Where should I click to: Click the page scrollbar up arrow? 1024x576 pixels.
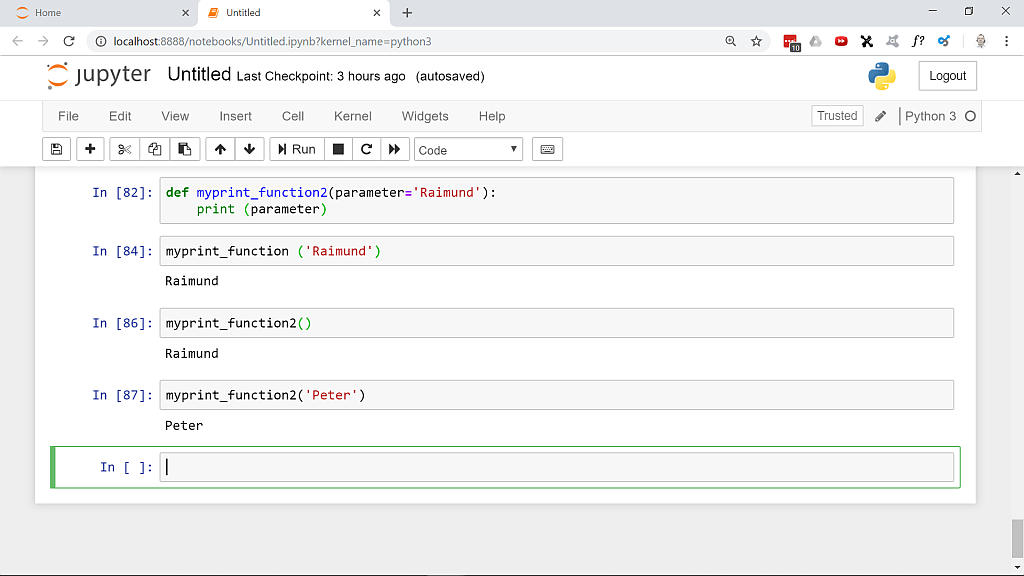pos(1017,174)
